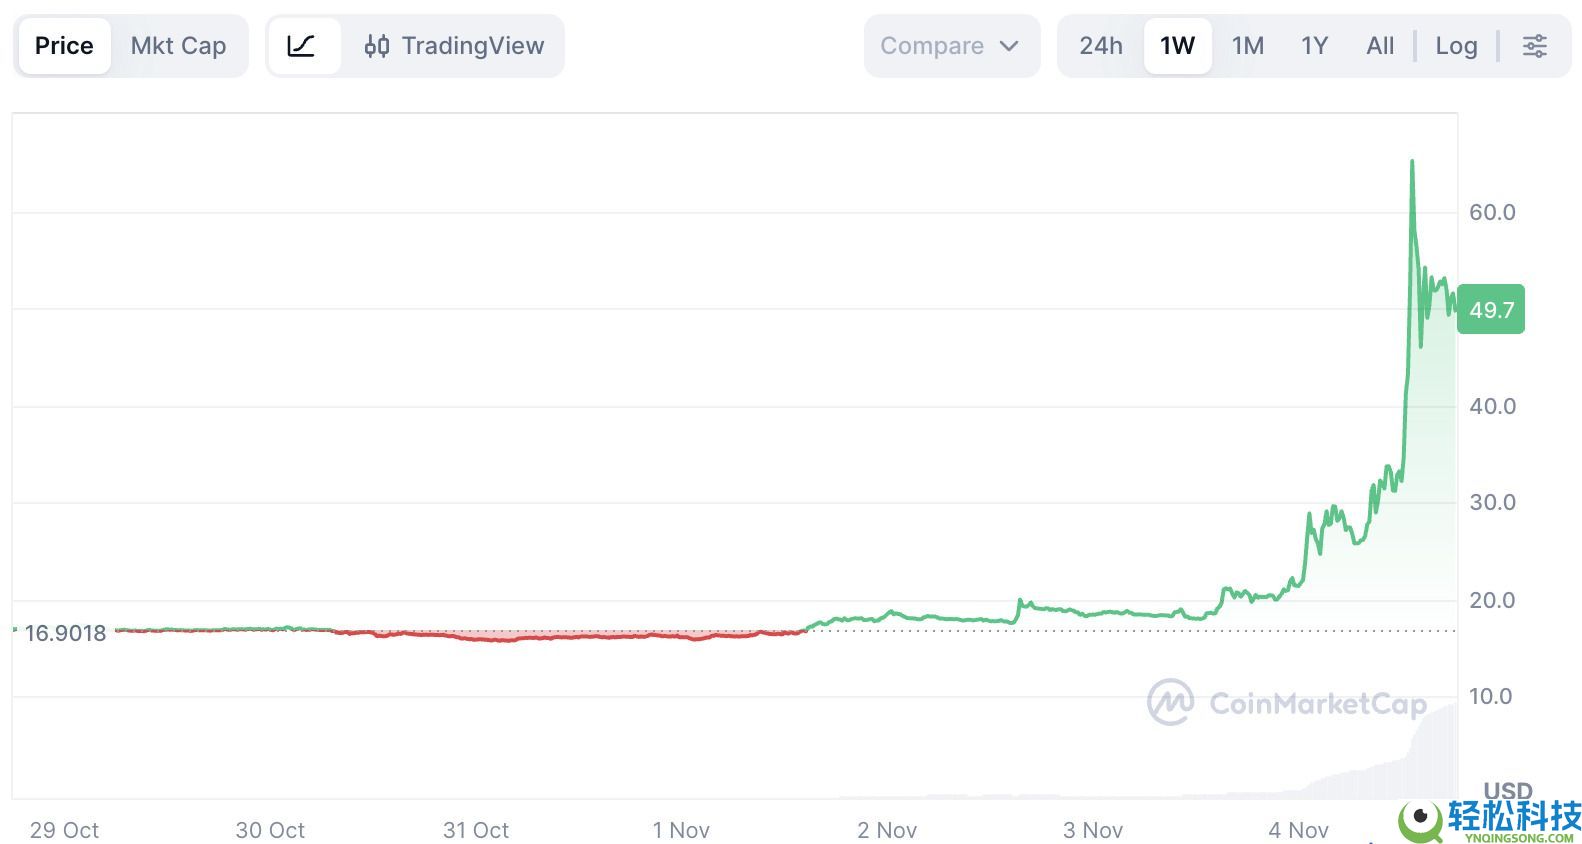This screenshot has width=1582, height=844.
Task: Switch to the Mkt Cap view
Action: click(178, 45)
